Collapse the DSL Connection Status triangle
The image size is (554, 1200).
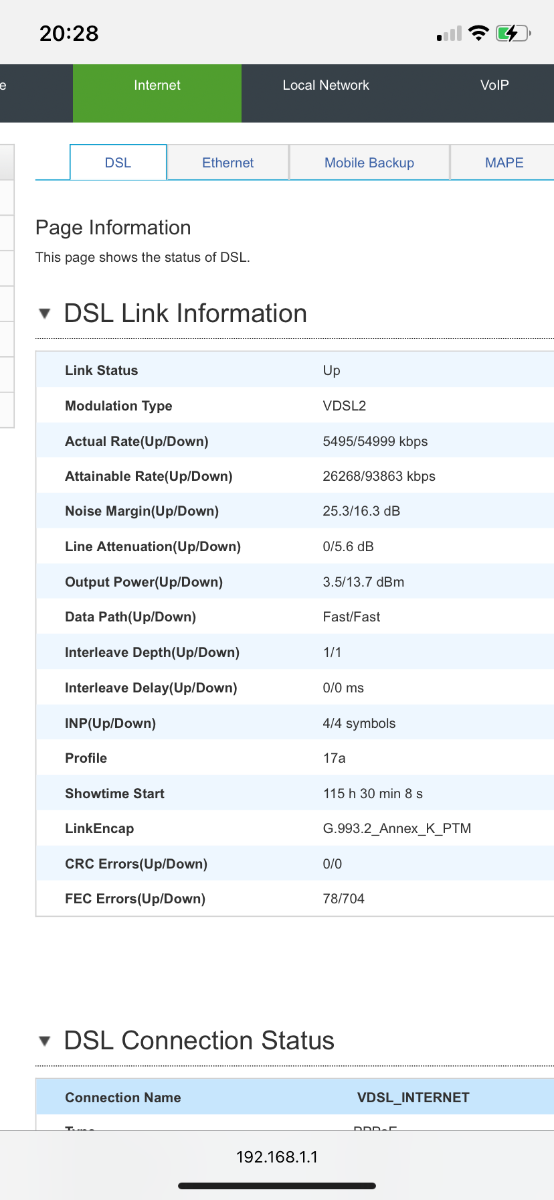point(43,1041)
